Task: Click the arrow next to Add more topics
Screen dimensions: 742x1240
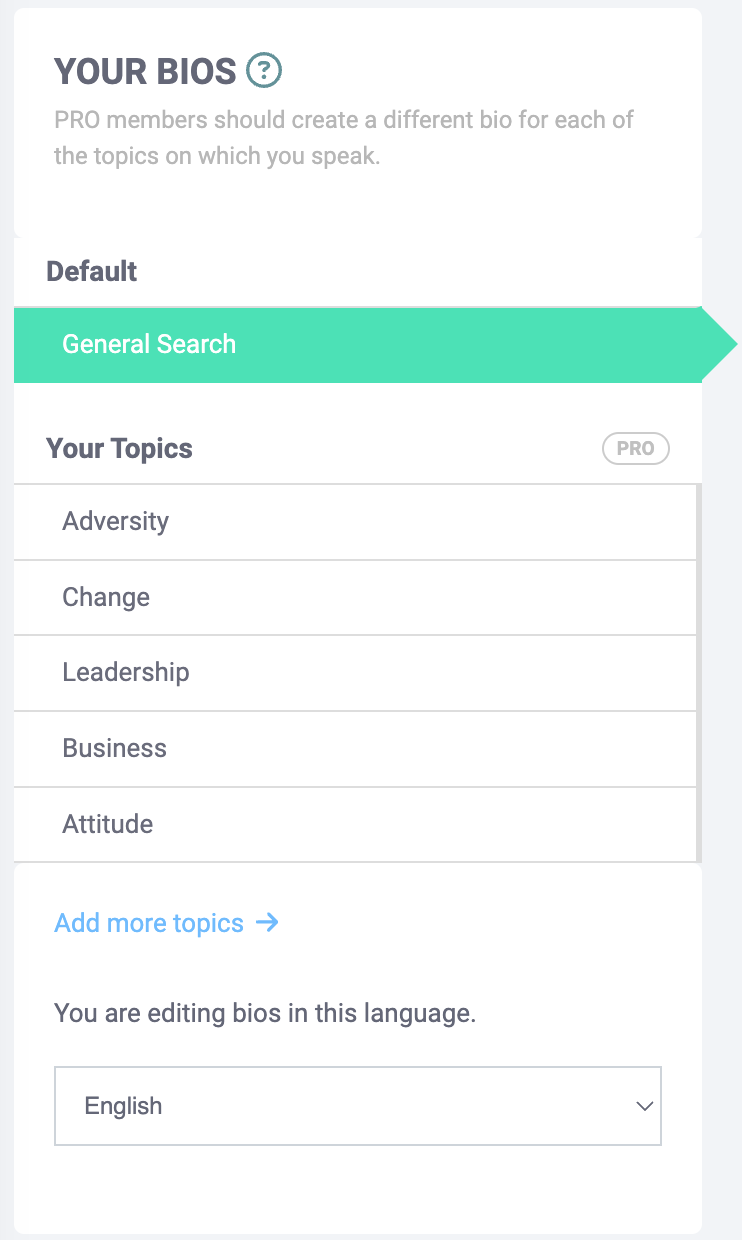Action: (267, 922)
